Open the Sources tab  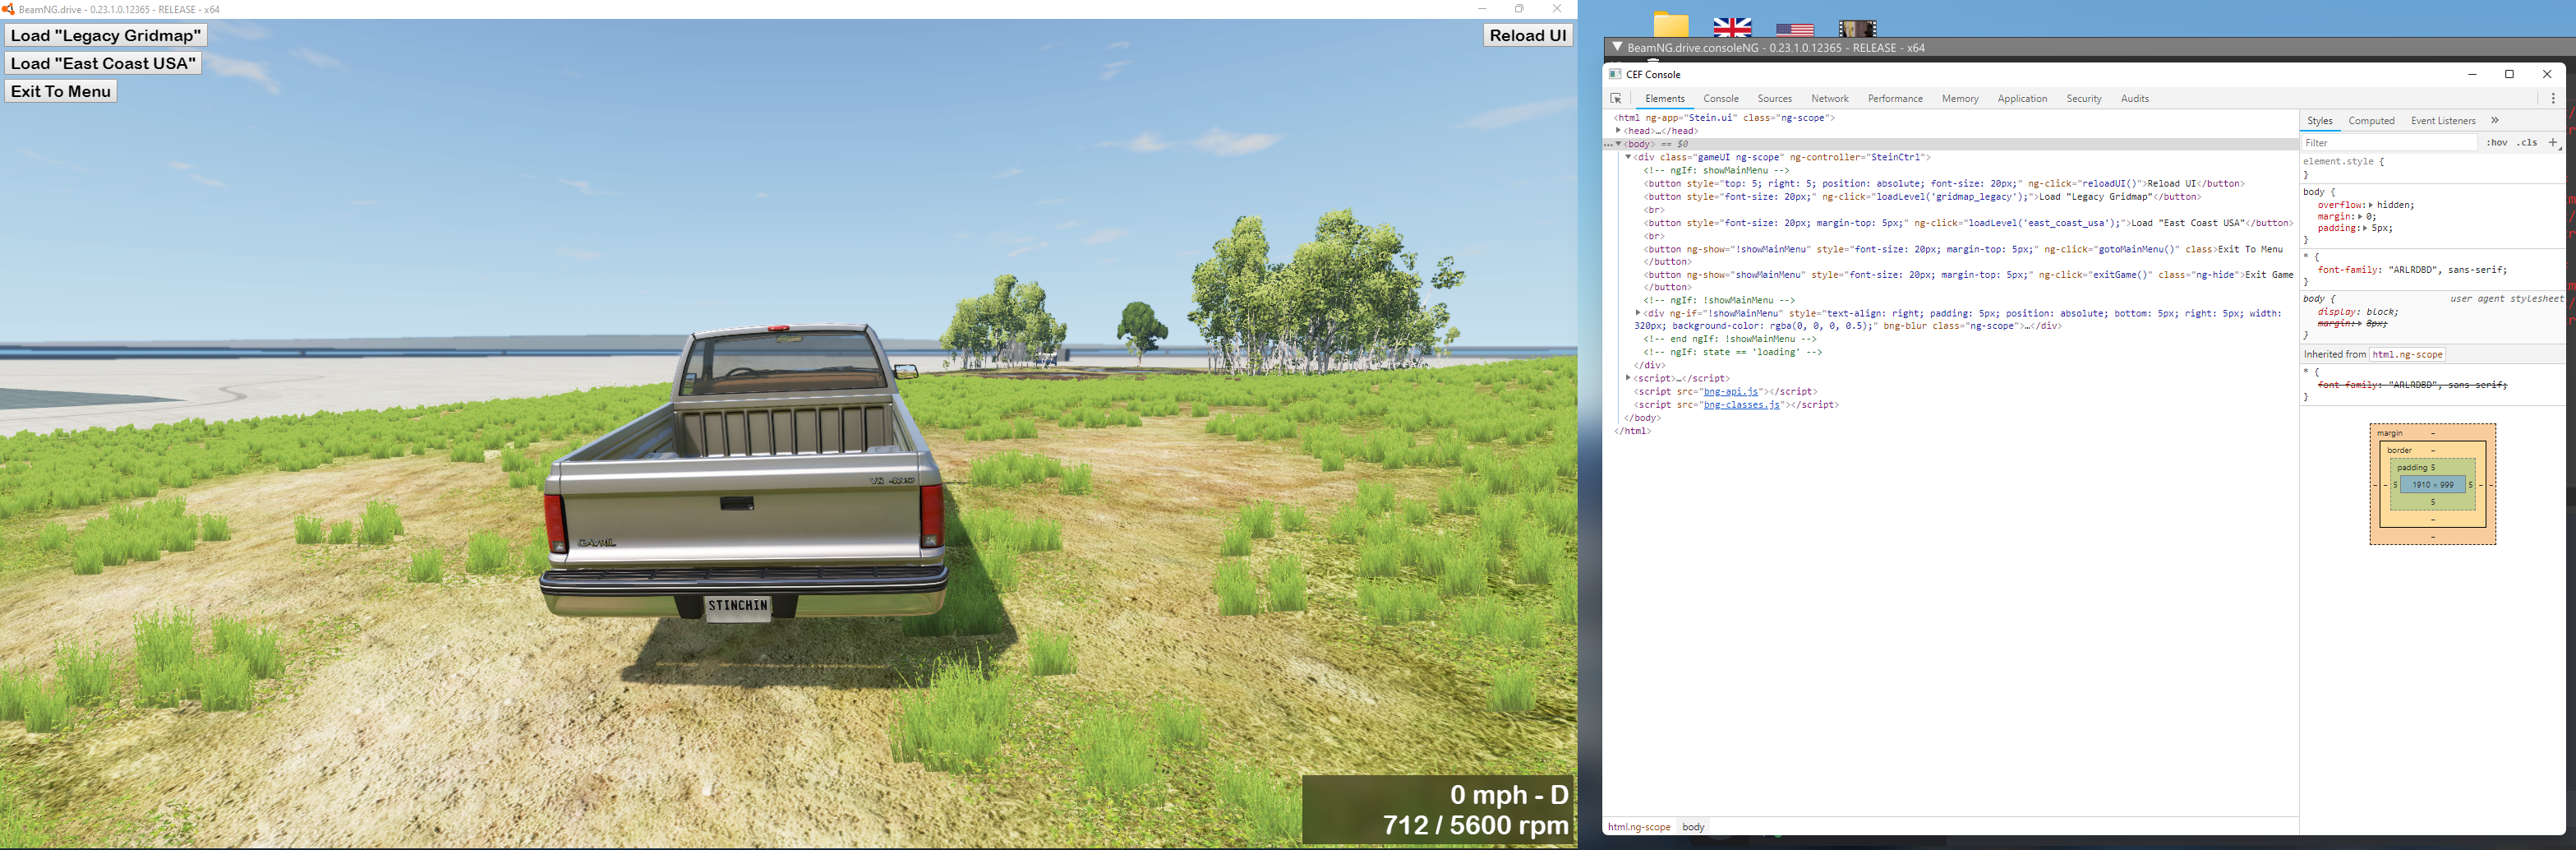[1775, 98]
